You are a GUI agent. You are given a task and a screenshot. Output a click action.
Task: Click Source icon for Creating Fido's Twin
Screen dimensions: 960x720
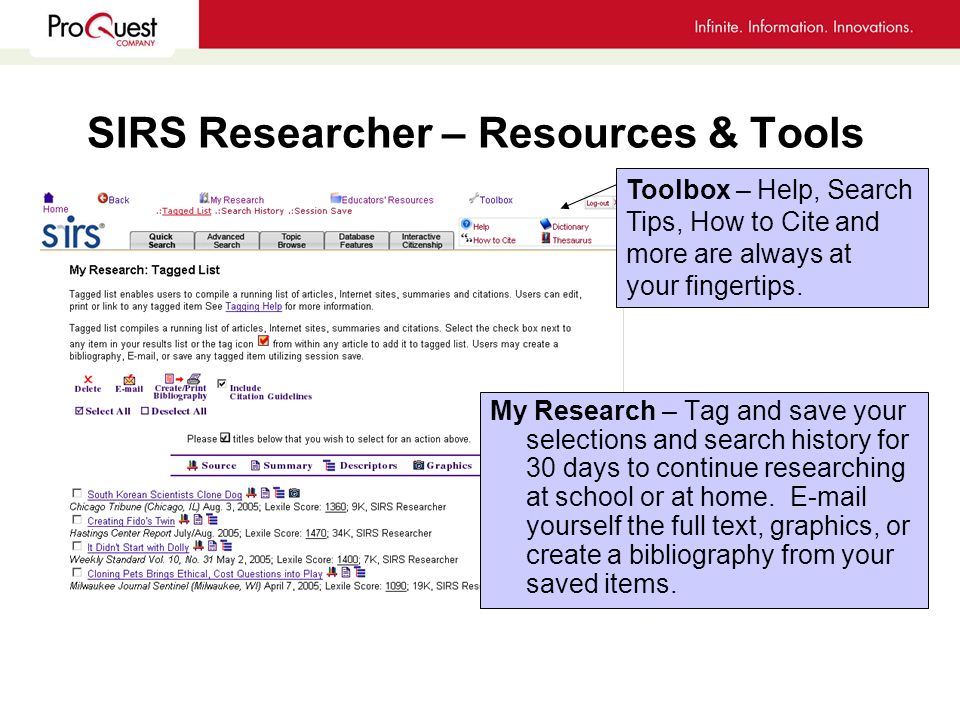184,519
